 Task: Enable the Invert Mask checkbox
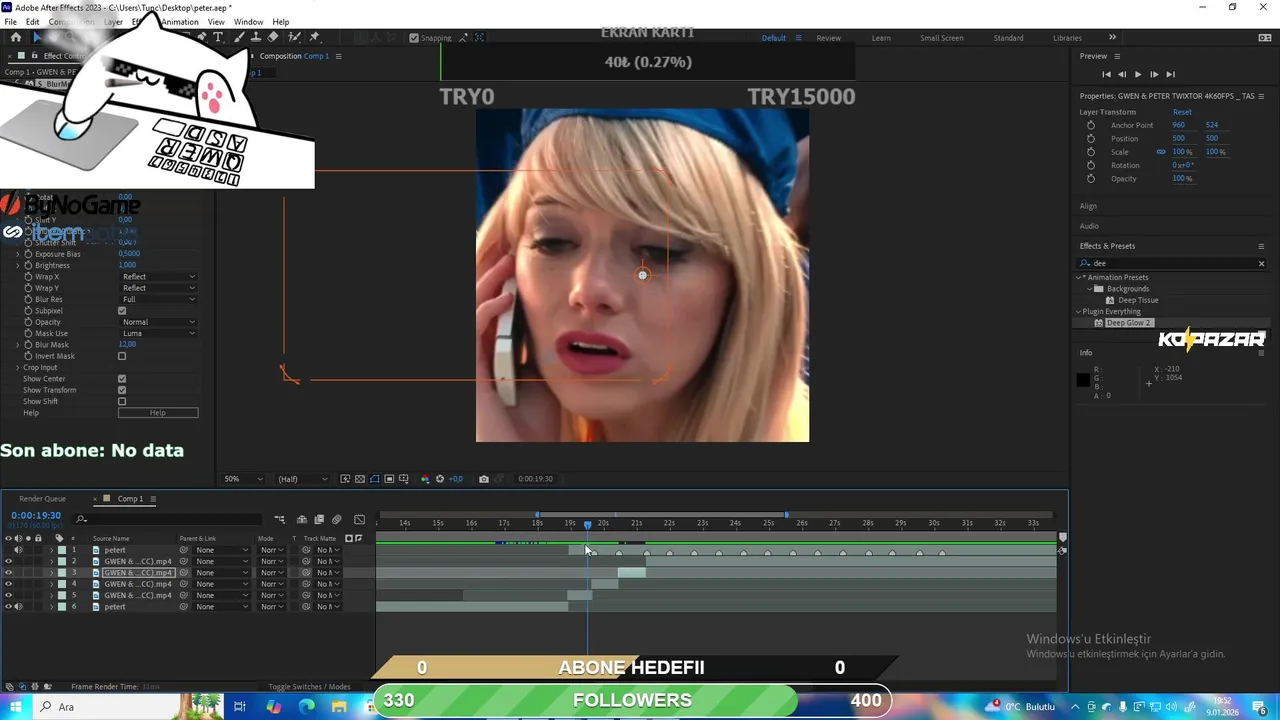122,356
